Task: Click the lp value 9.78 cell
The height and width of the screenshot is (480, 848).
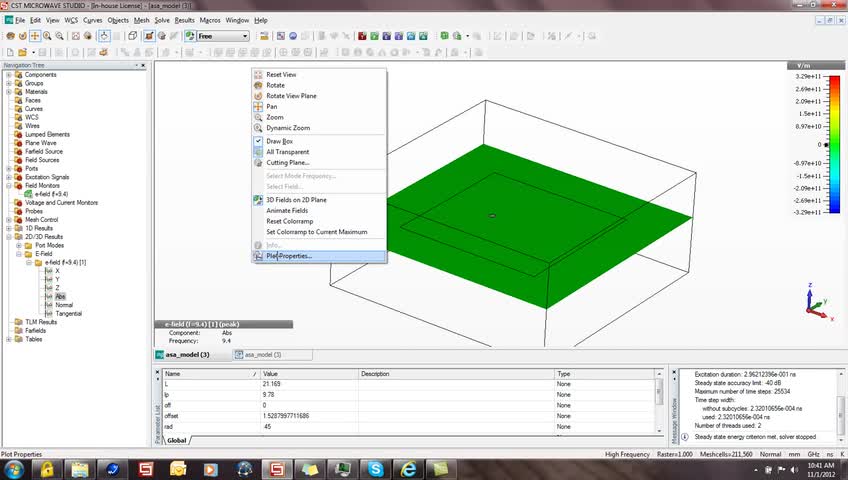Action: pyautogui.click(x=309, y=395)
